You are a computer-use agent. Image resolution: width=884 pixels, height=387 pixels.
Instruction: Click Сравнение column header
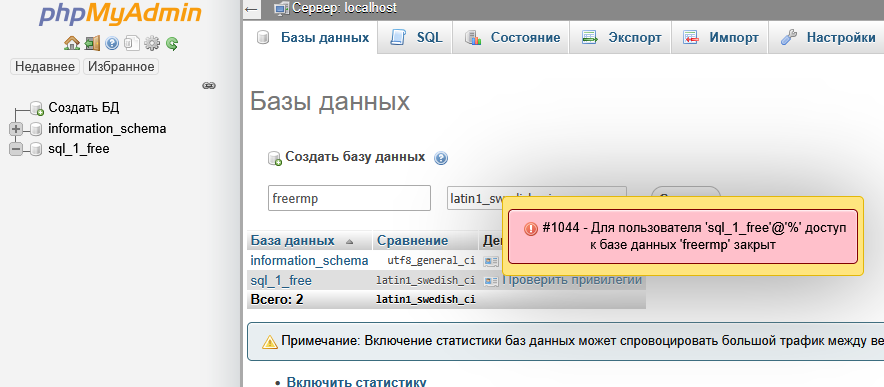413,241
